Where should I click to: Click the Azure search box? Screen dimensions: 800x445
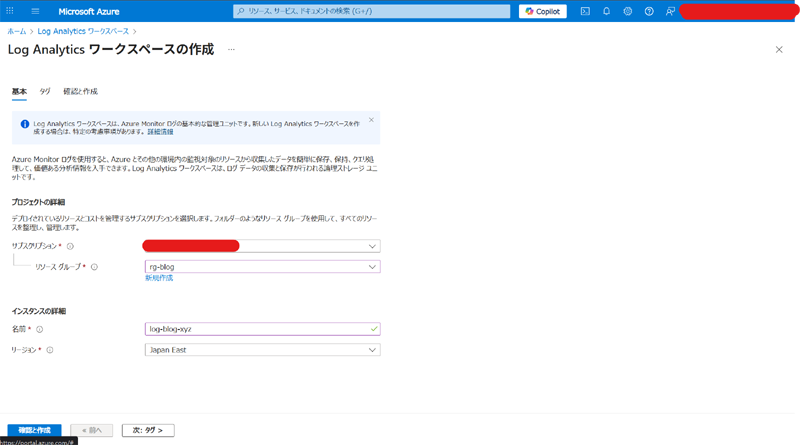371,11
